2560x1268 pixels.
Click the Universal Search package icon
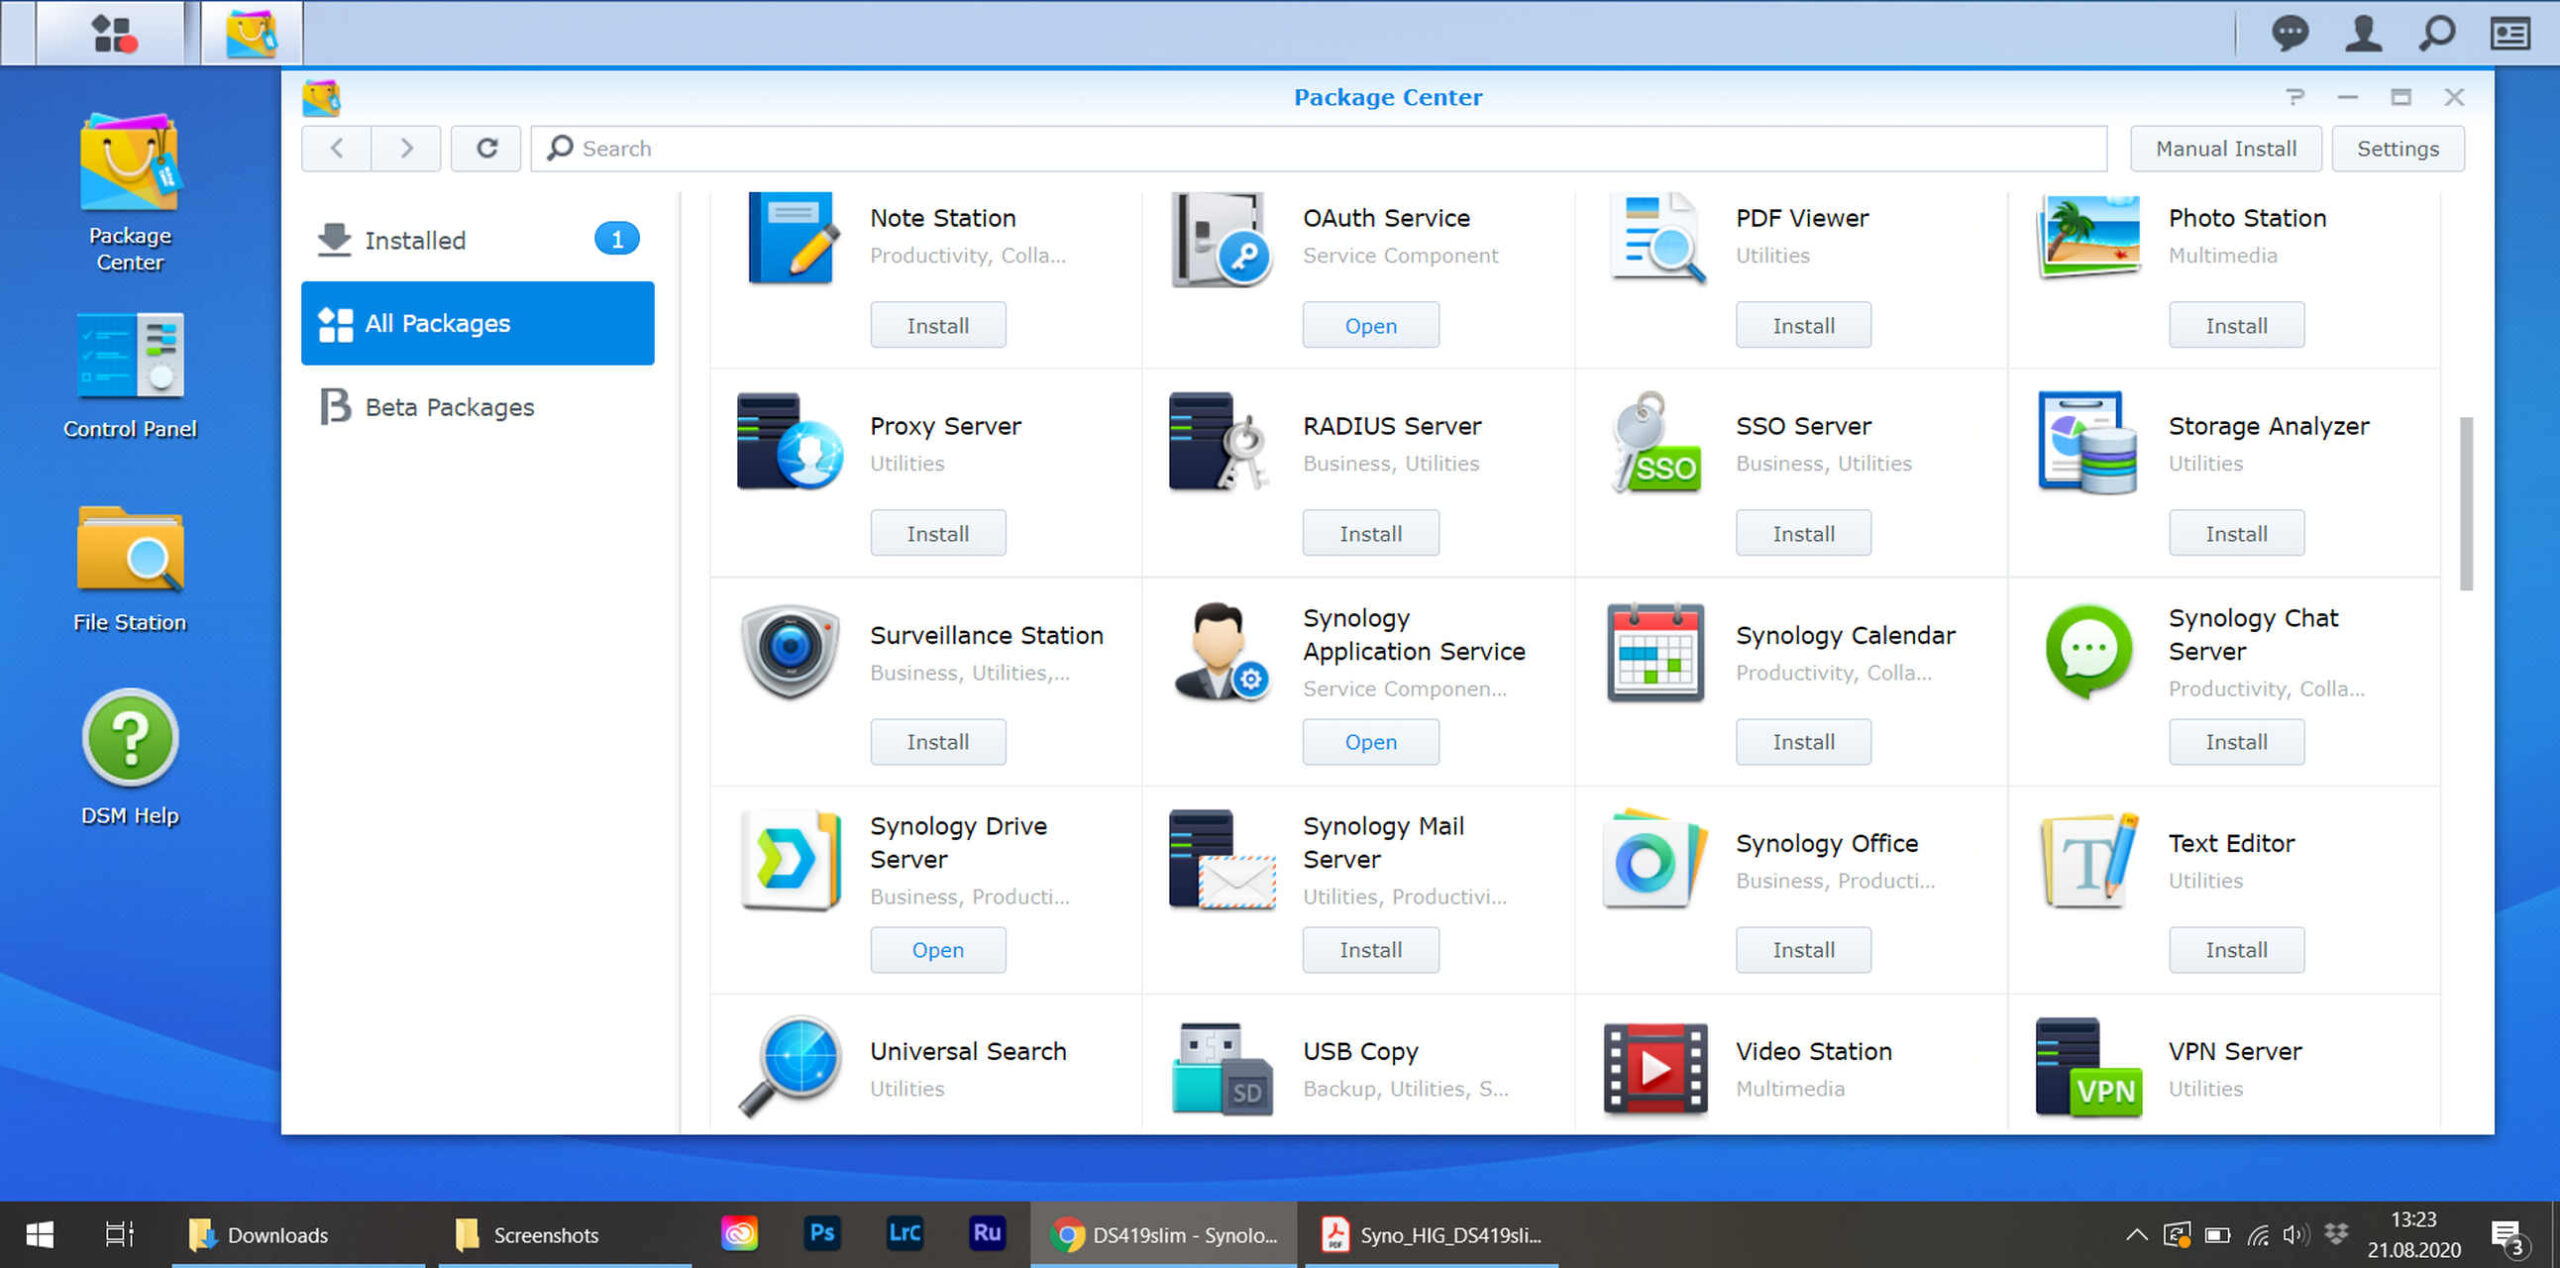[x=790, y=1066]
